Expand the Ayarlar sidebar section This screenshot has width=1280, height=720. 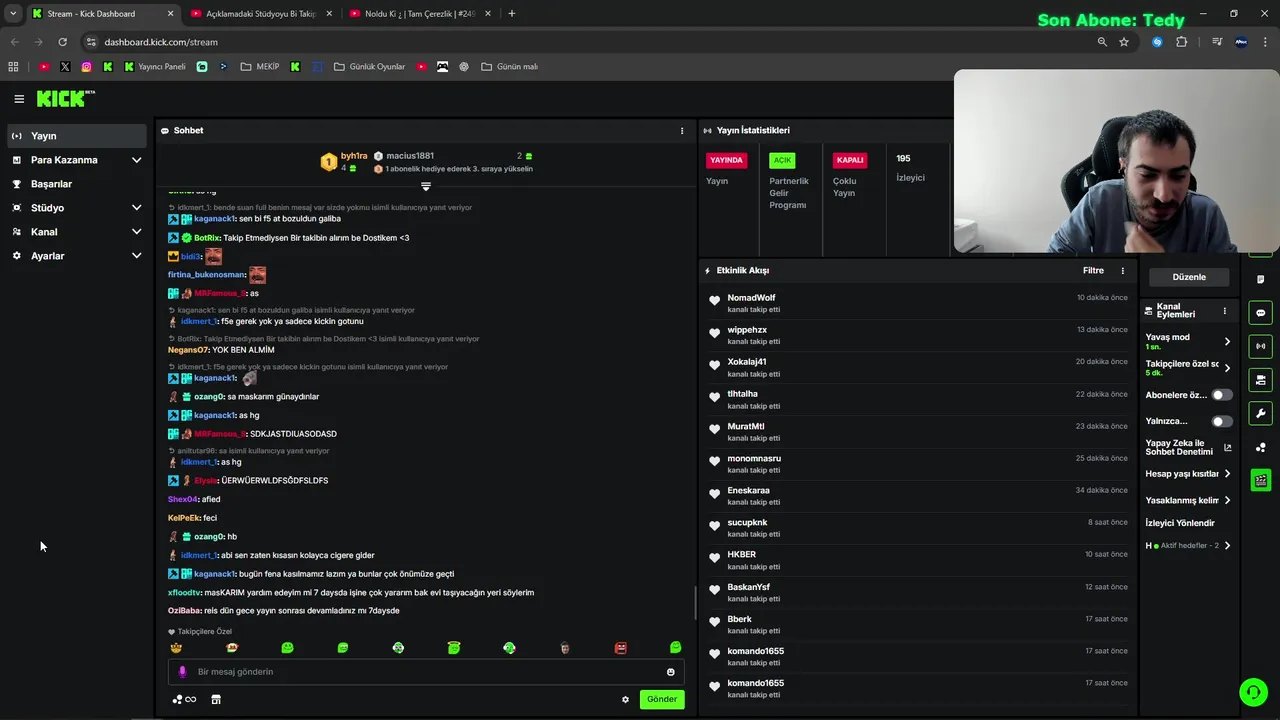click(x=78, y=256)
